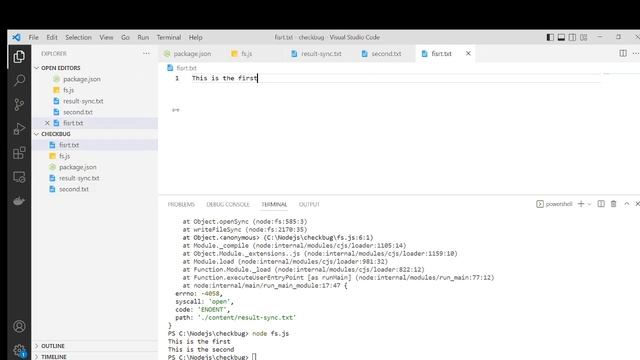The width and height of the screenshot is (640, 360).
Task: Open the Selection menu
Action: (78, 37)
